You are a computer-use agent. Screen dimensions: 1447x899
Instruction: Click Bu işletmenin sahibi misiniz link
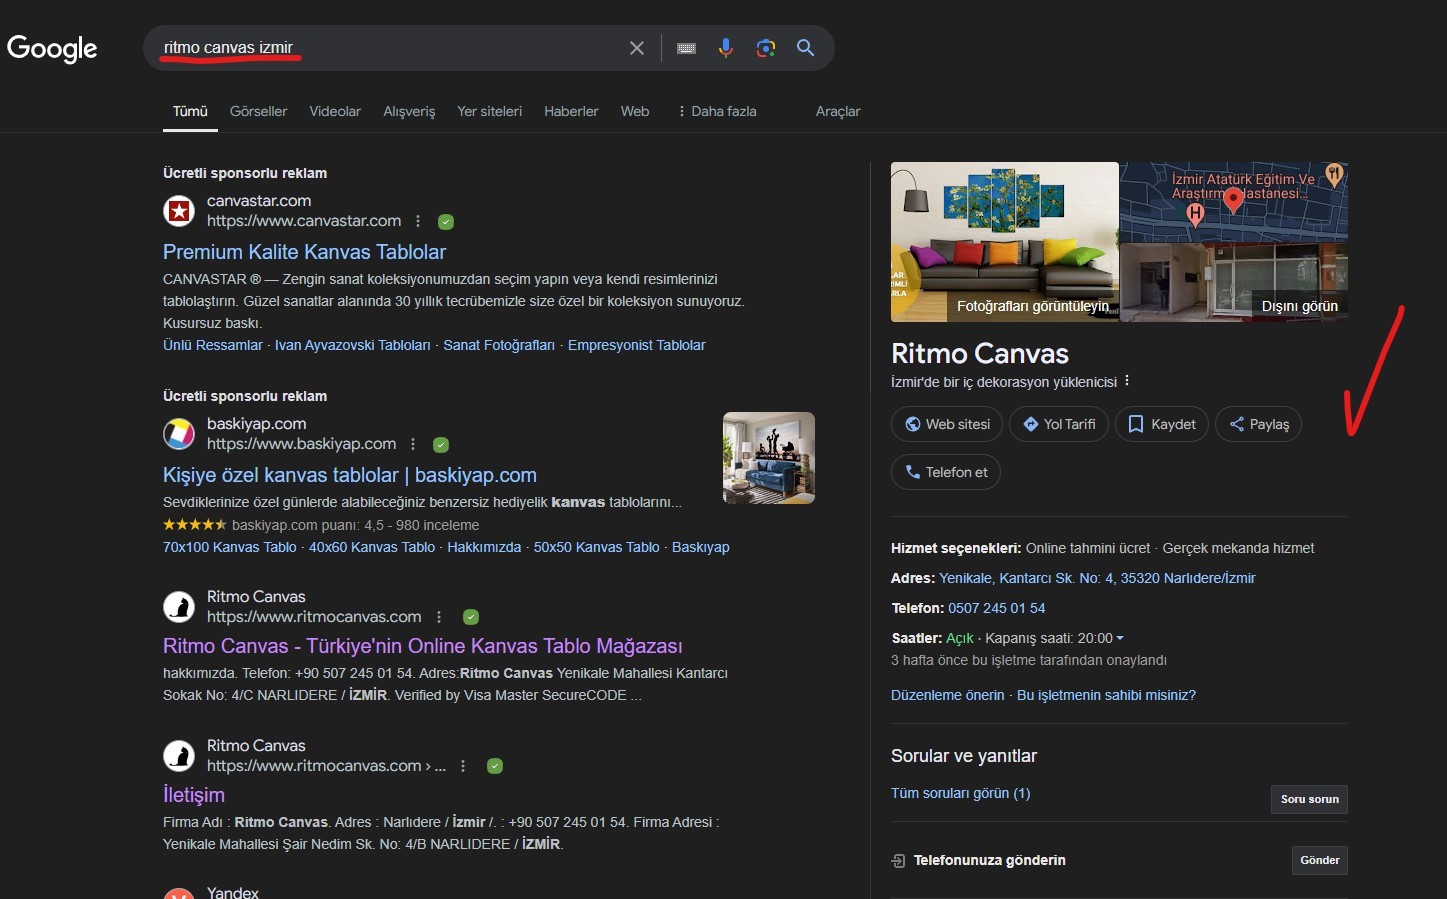coord(1106,695)
